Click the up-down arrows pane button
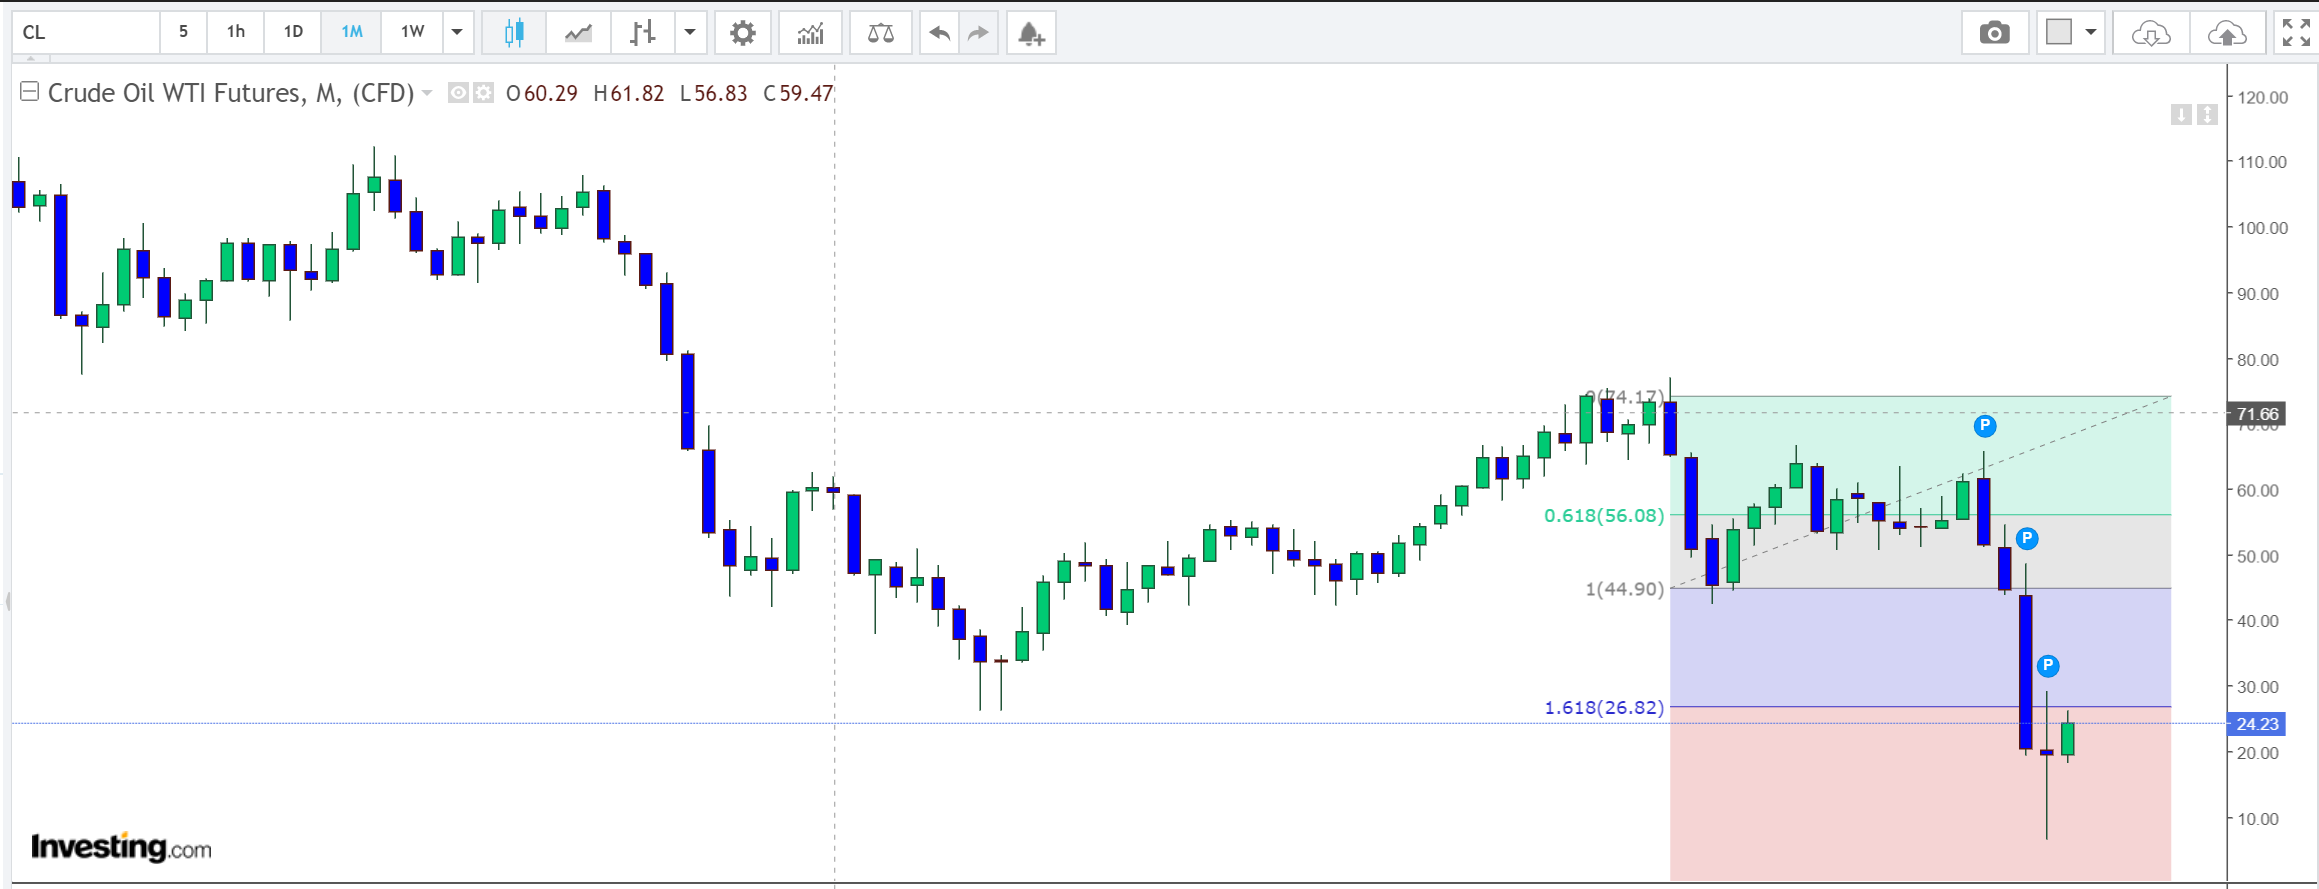 [2207, 115]
